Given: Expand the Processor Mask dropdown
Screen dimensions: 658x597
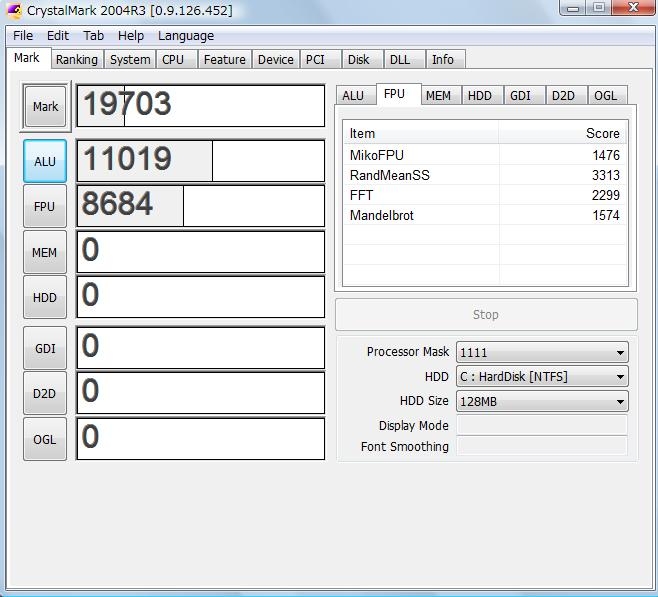Looking at the screenshot, I should pos(541,352).
